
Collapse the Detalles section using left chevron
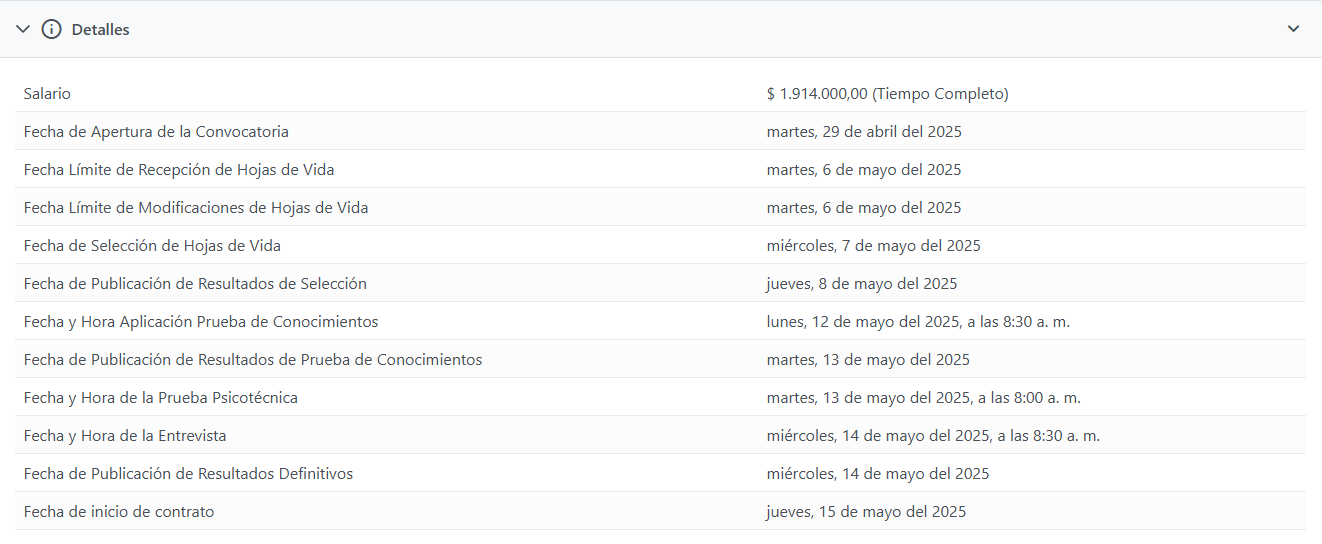[x=23, y=29]
